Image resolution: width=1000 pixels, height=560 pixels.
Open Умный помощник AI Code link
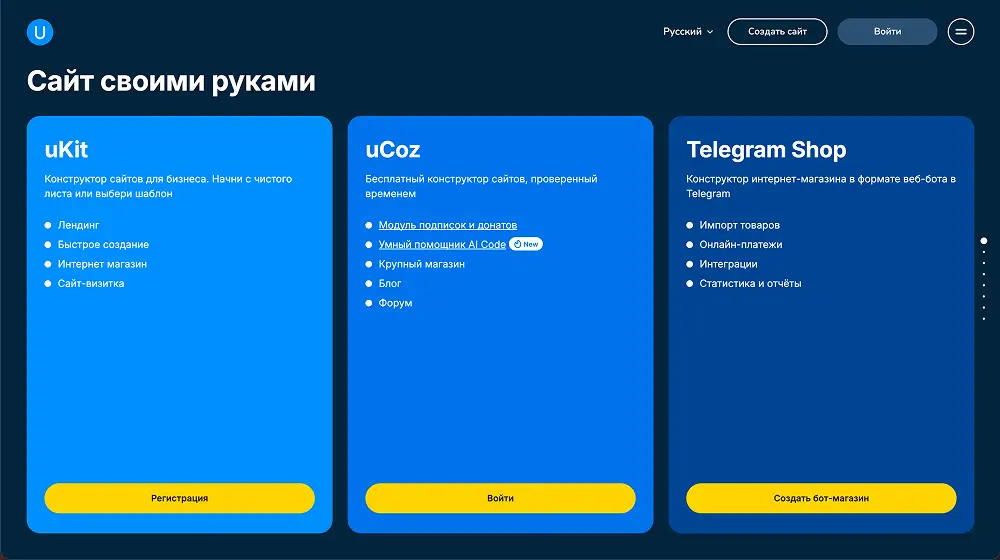click(442, 244)
